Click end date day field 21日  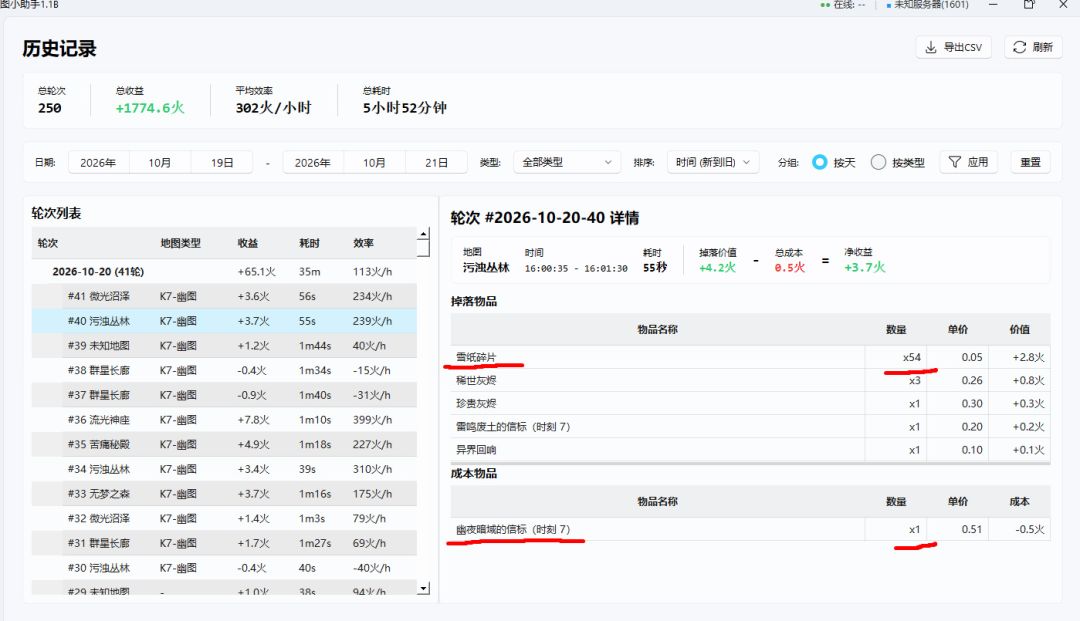[436, 162]
